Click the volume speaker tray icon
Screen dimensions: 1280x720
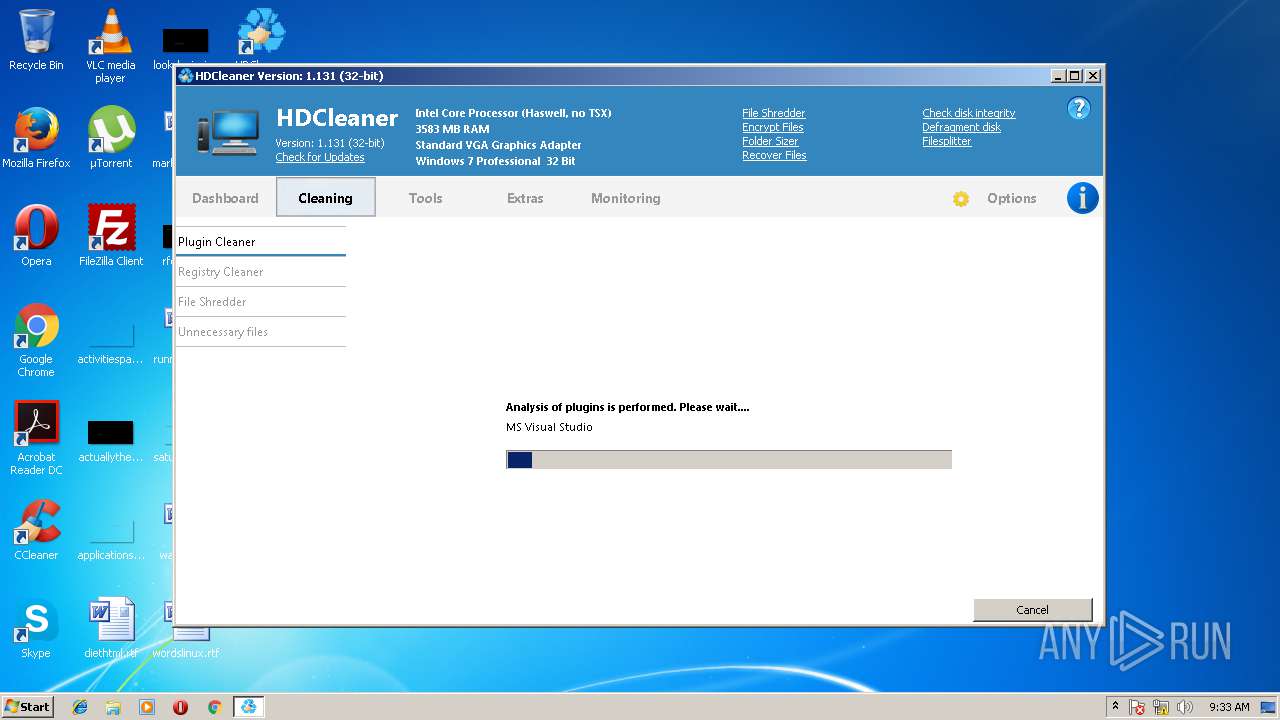coord(1185,707)
